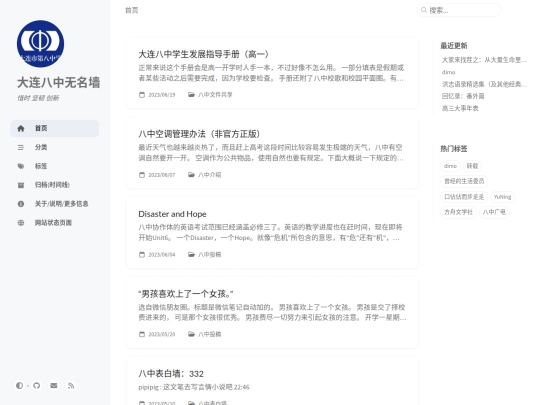Click the 热门标签 heading

click(454, 149)
